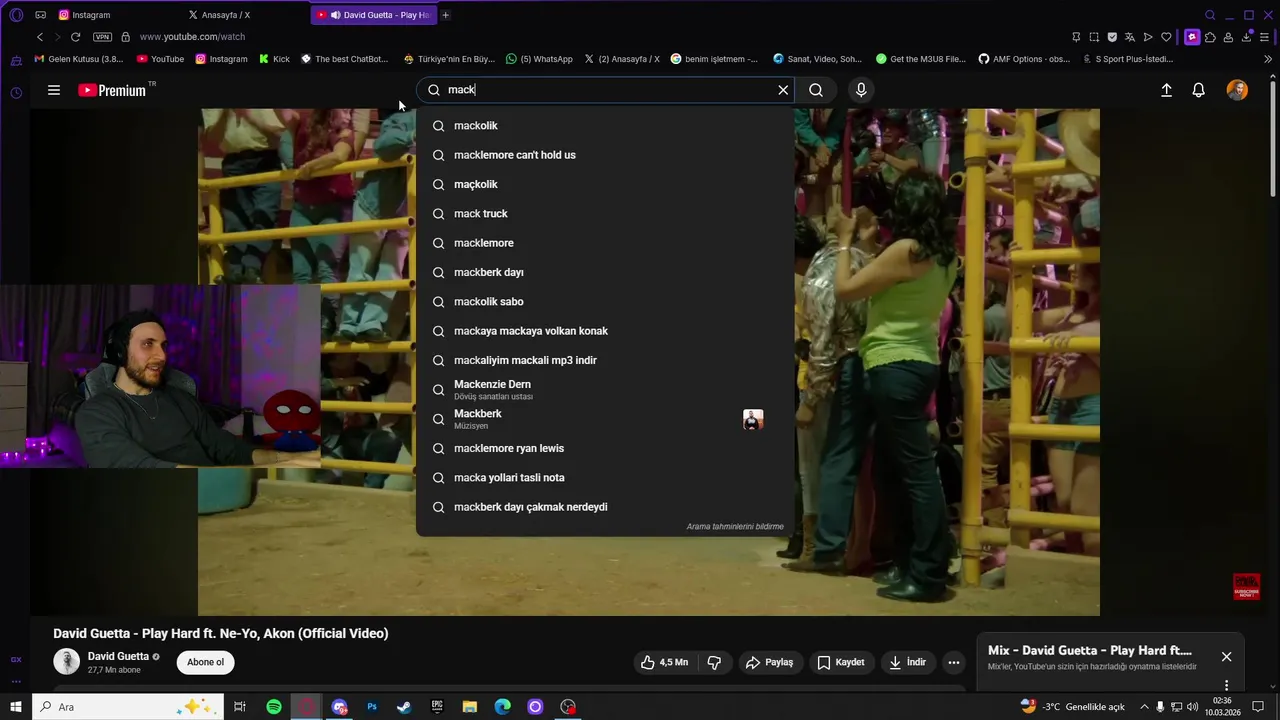Save video with the Kaydet button
Viewport: 1280px width, 720px height.
(x=841, y=662)
